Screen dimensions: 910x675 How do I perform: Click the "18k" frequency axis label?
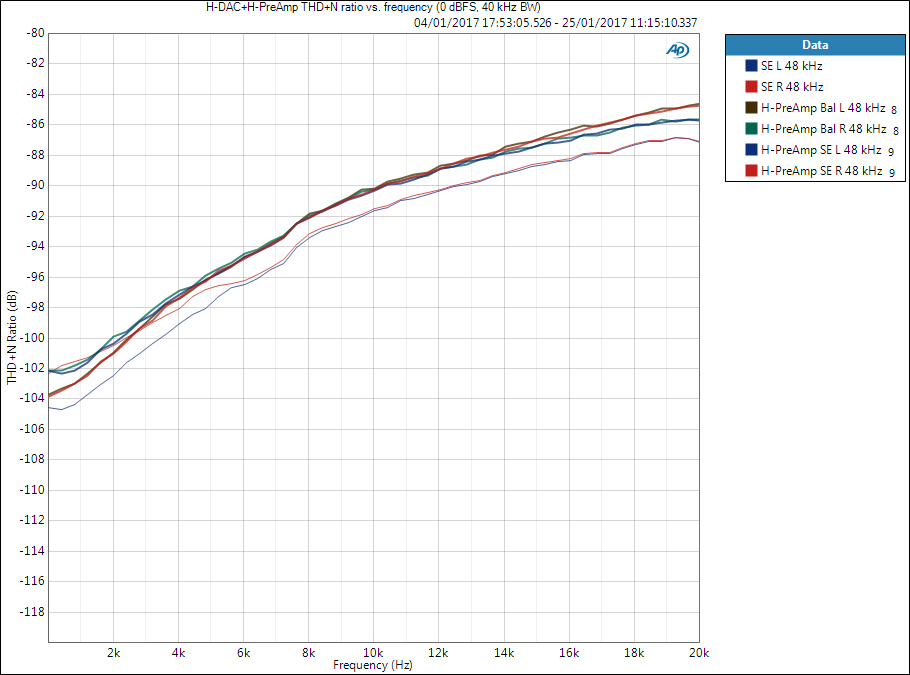coord(634,653)
